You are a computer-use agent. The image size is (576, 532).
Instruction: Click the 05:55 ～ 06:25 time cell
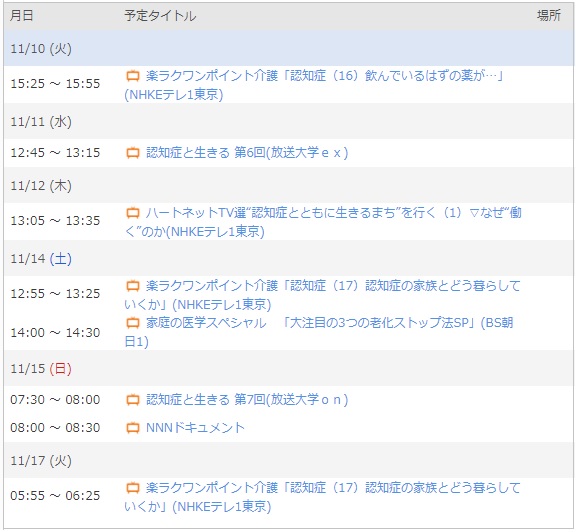[55, 496]
